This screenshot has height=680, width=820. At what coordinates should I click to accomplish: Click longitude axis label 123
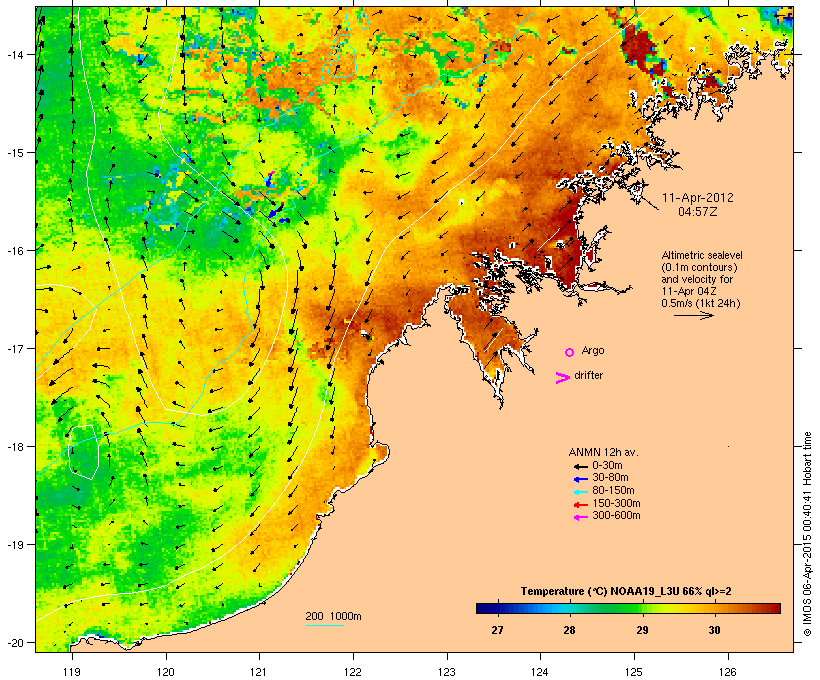coord(447,672)
